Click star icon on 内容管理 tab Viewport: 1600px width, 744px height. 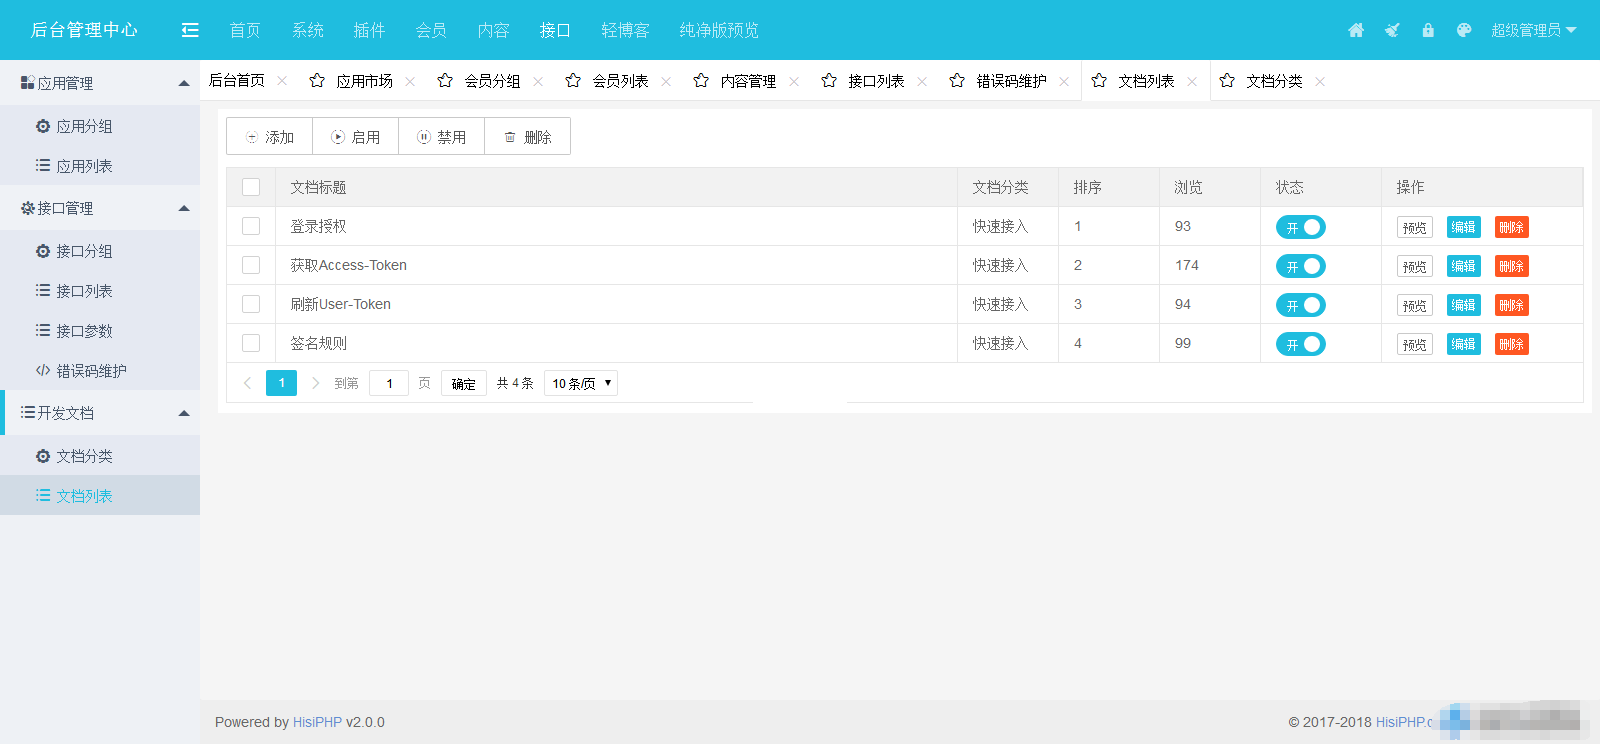[701, 81]
